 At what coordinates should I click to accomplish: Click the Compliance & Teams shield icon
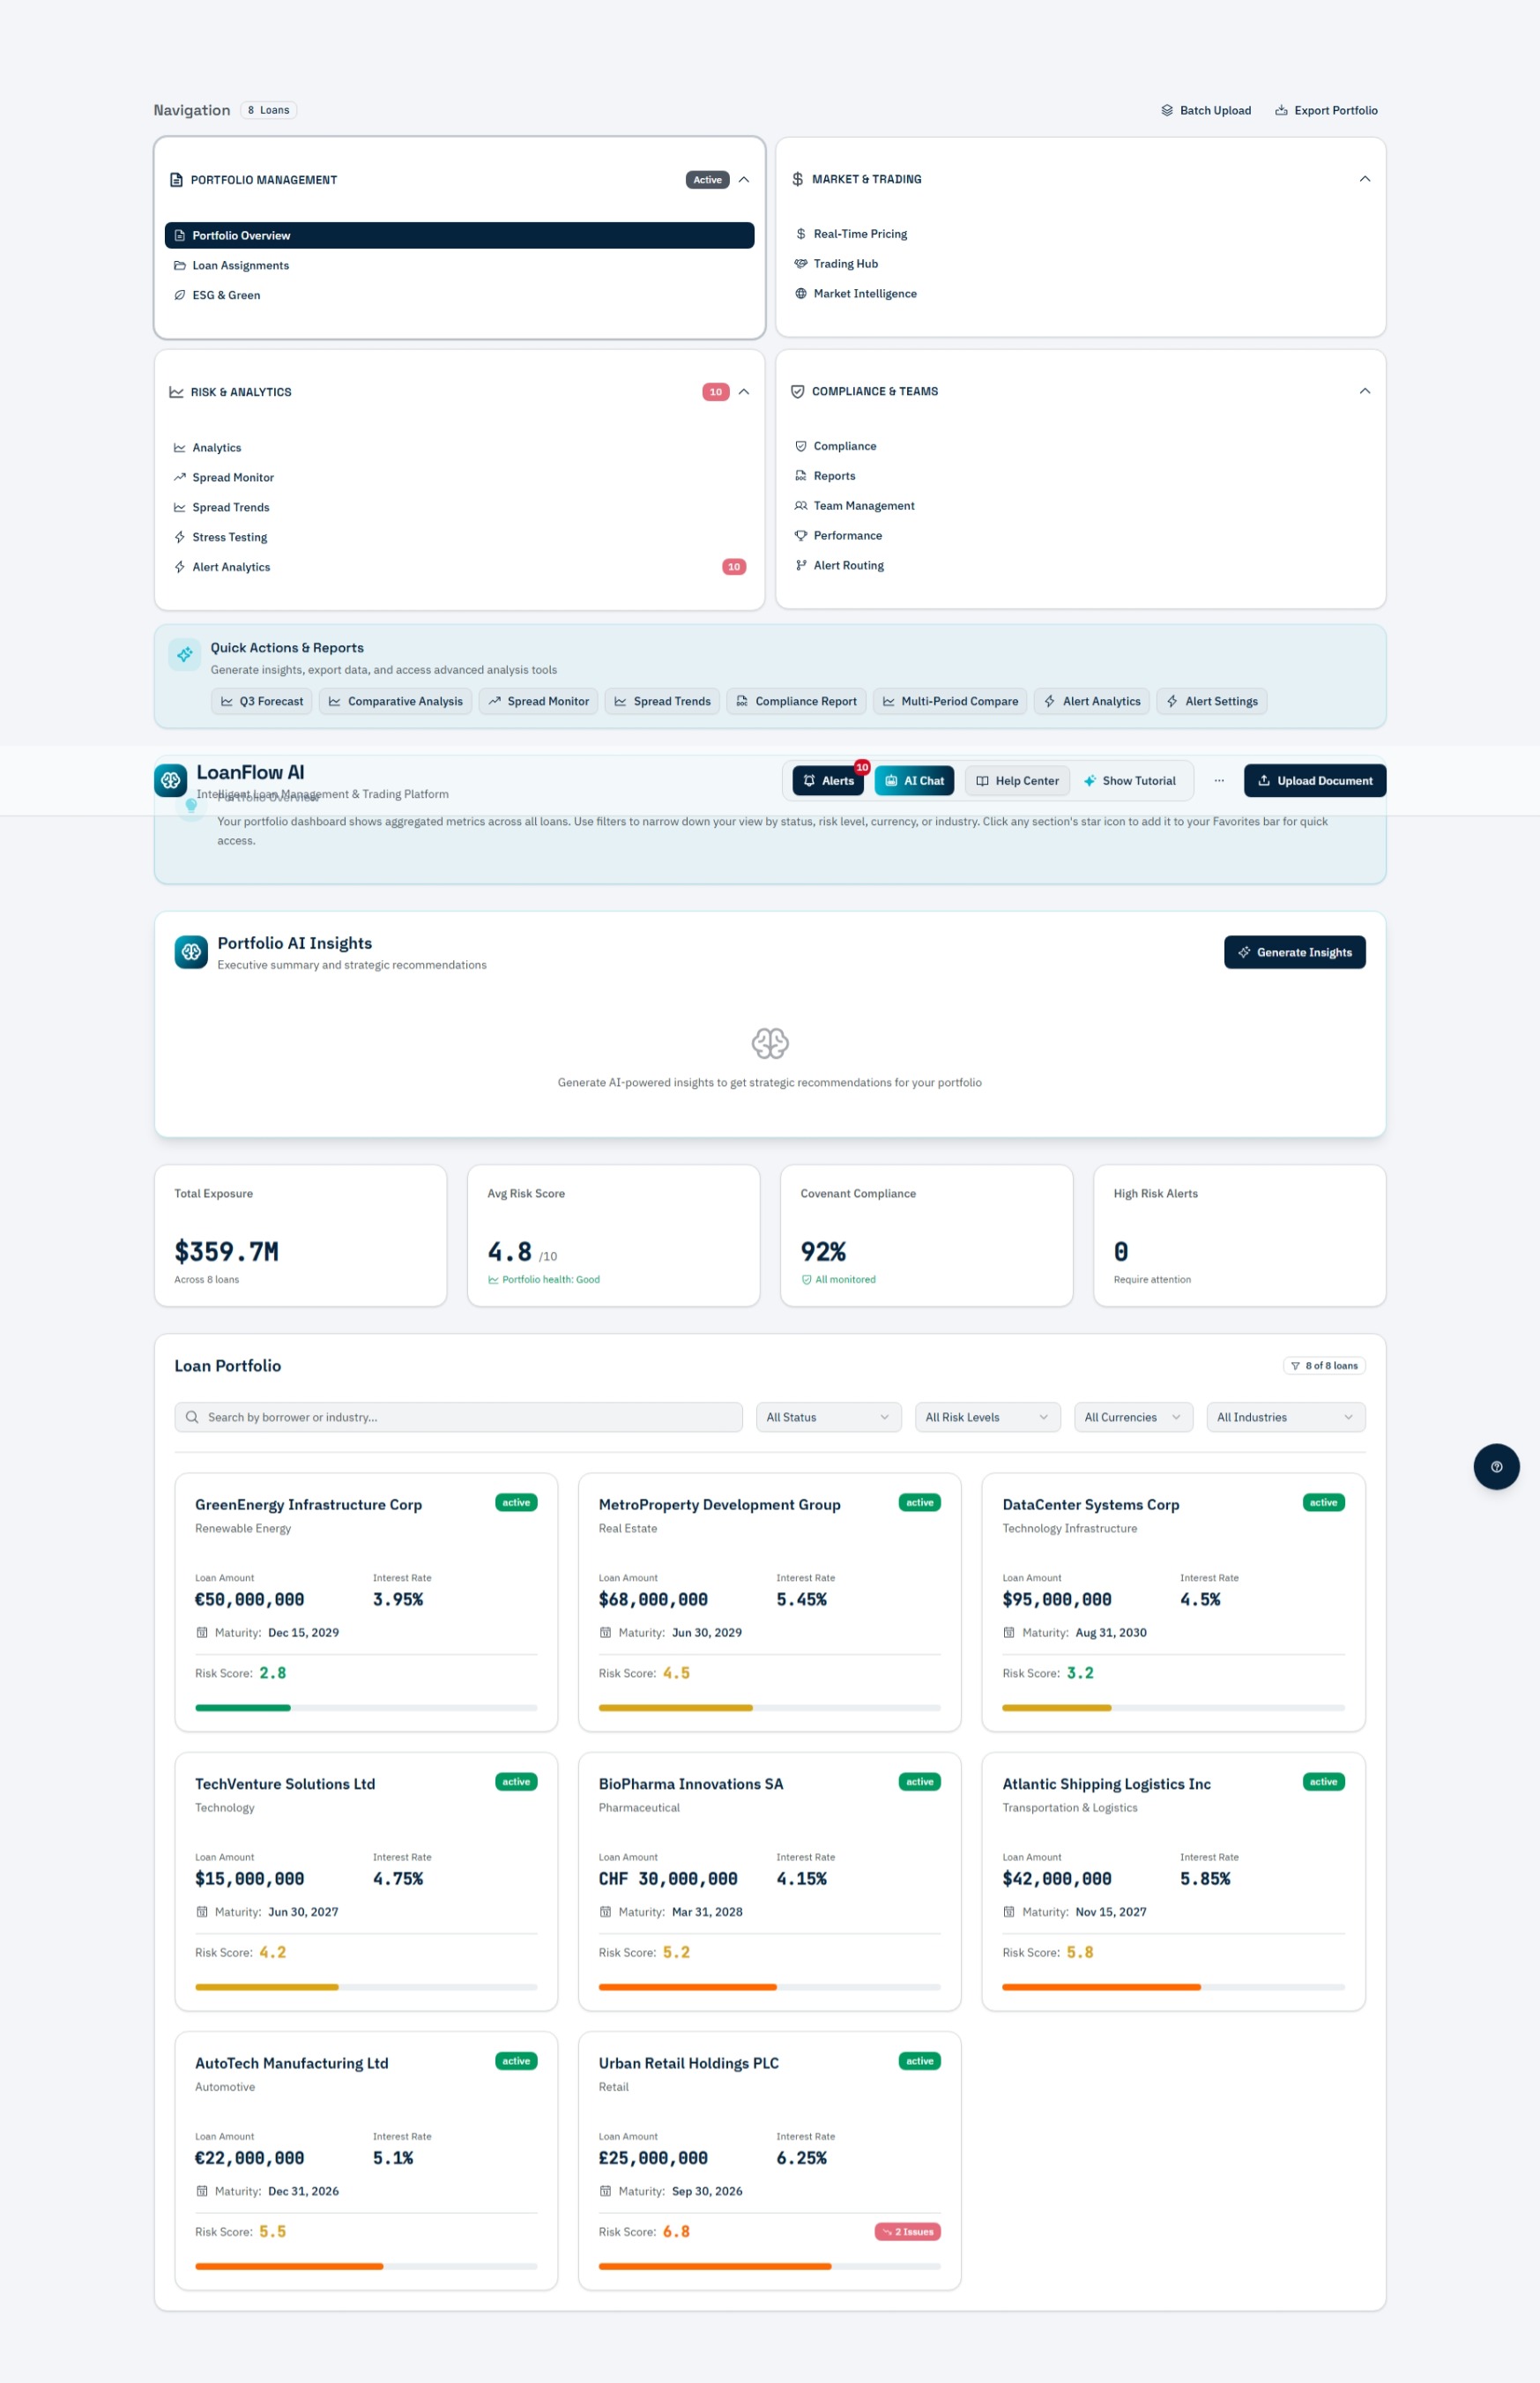click(x=798, y=391)
